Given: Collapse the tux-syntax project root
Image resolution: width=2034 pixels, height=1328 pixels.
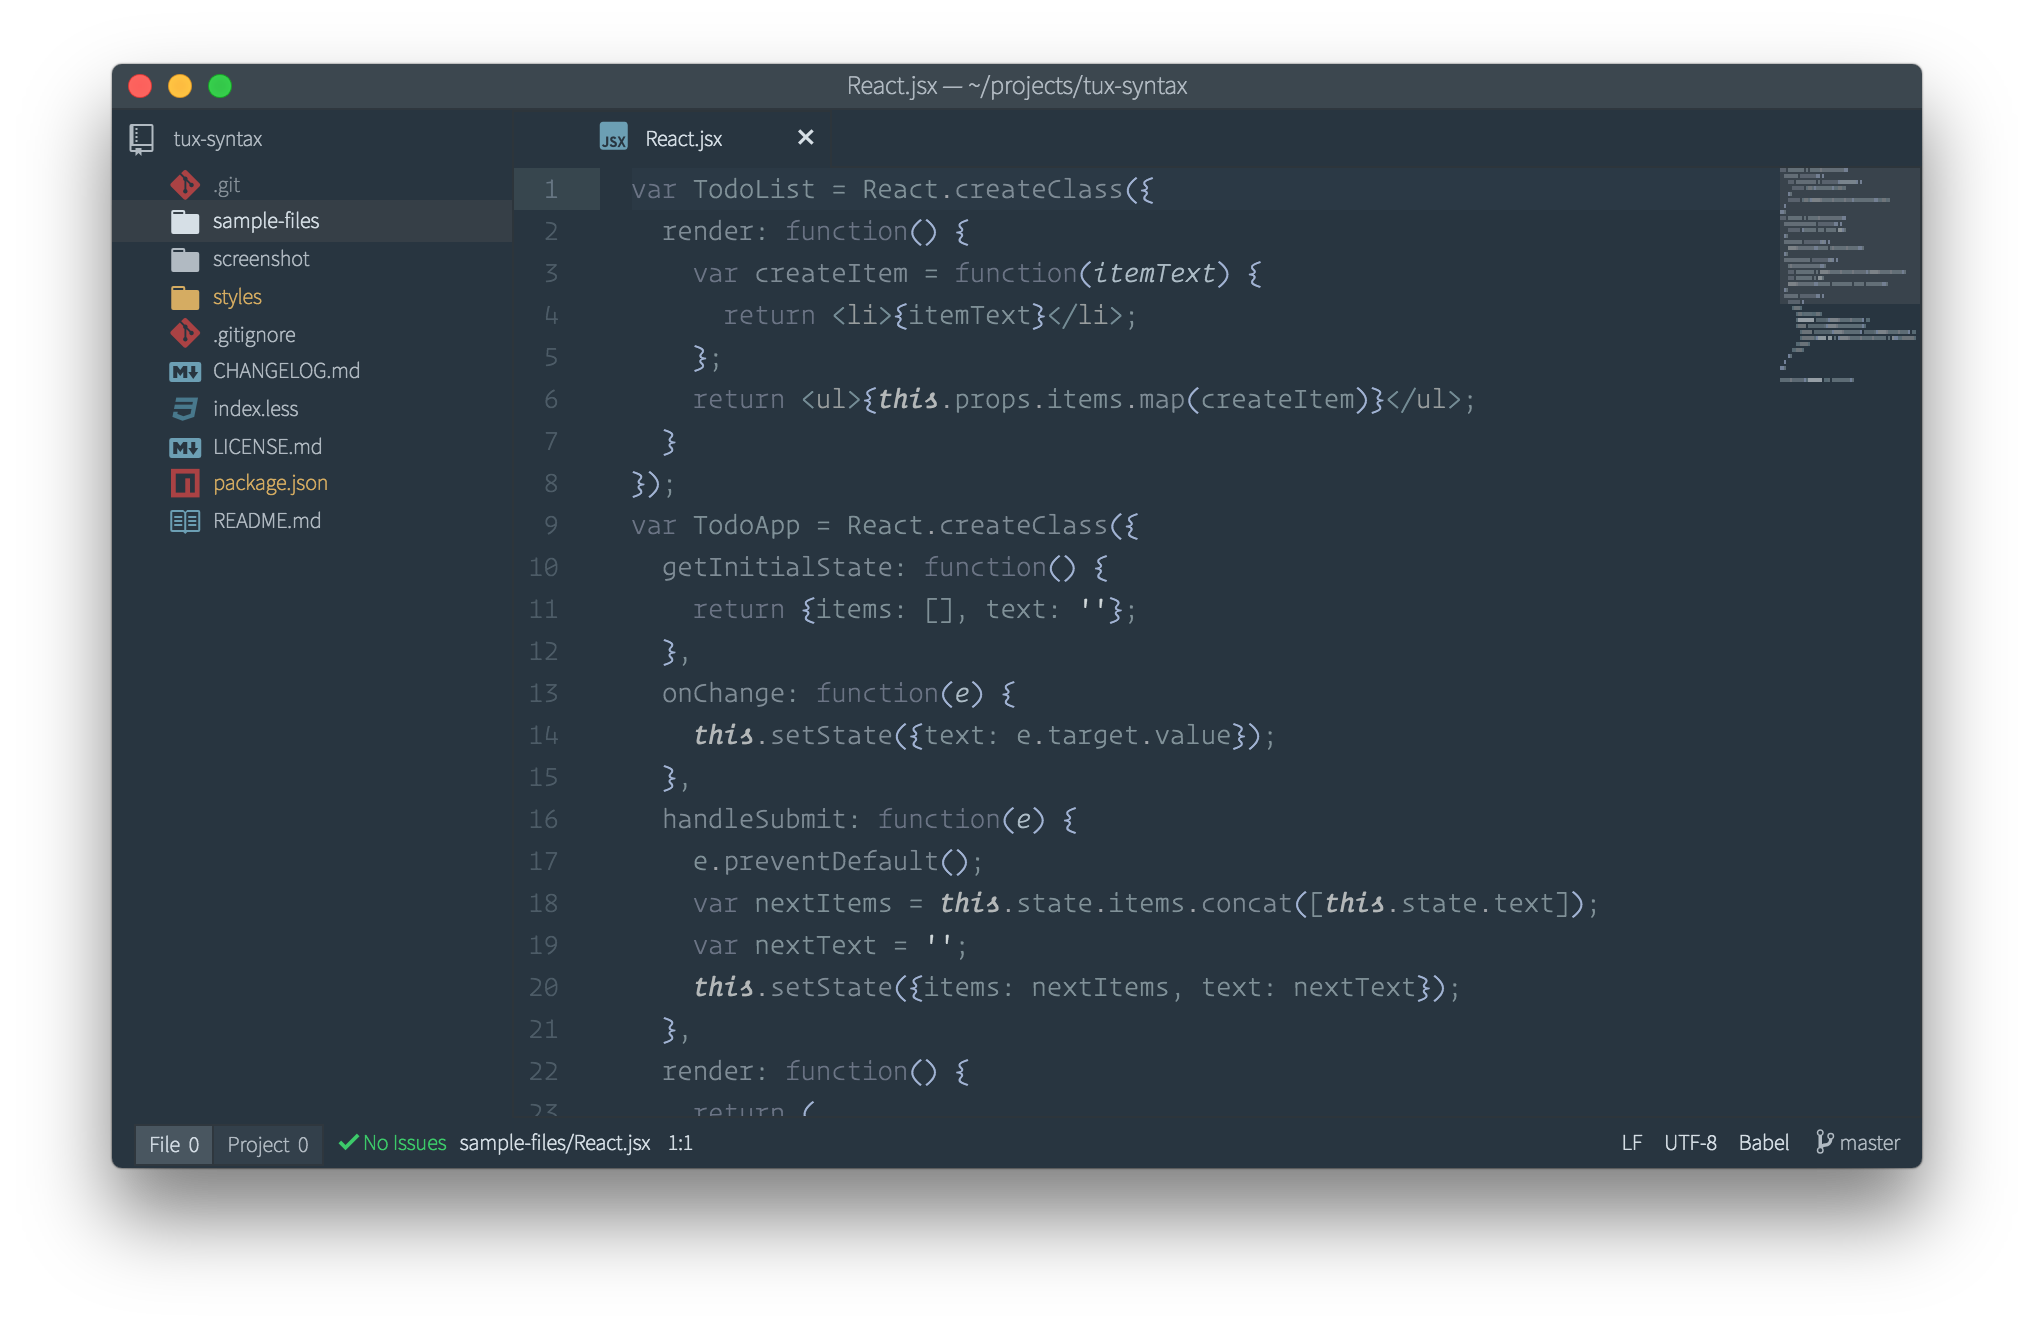Looking at the screenshot, I should point(217,139).
